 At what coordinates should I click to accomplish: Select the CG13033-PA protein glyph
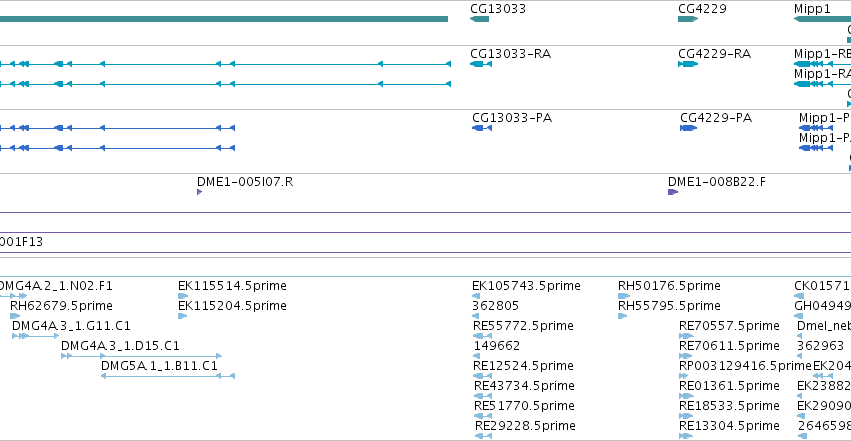point(482,128)
